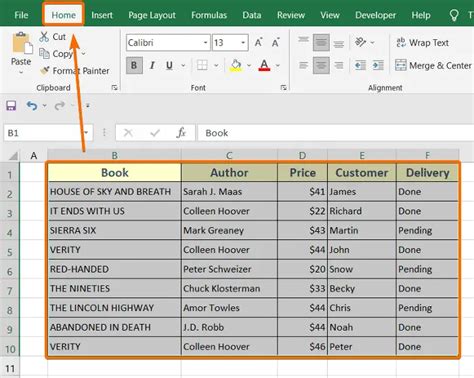
Task: Open Font group dialog launcher
Action: (x=283, y=88)
